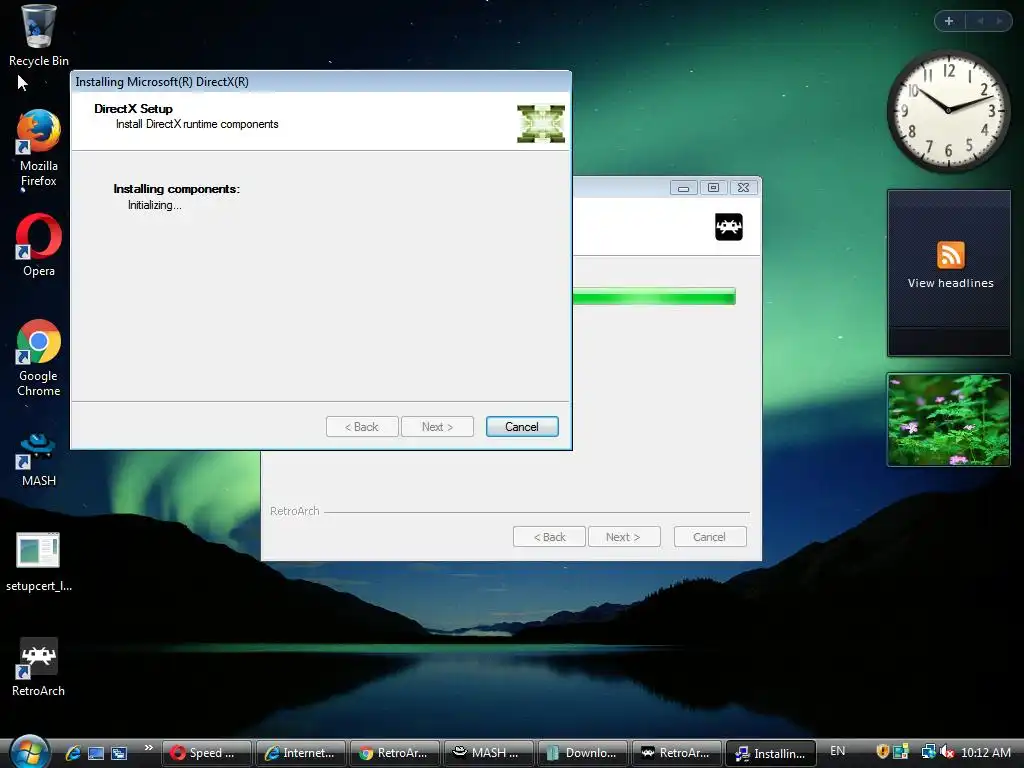Minimize the RetroArch installer window
The width and height of the screenshot is (1024, 768).
pyautogui.click(x=683, y=188)
